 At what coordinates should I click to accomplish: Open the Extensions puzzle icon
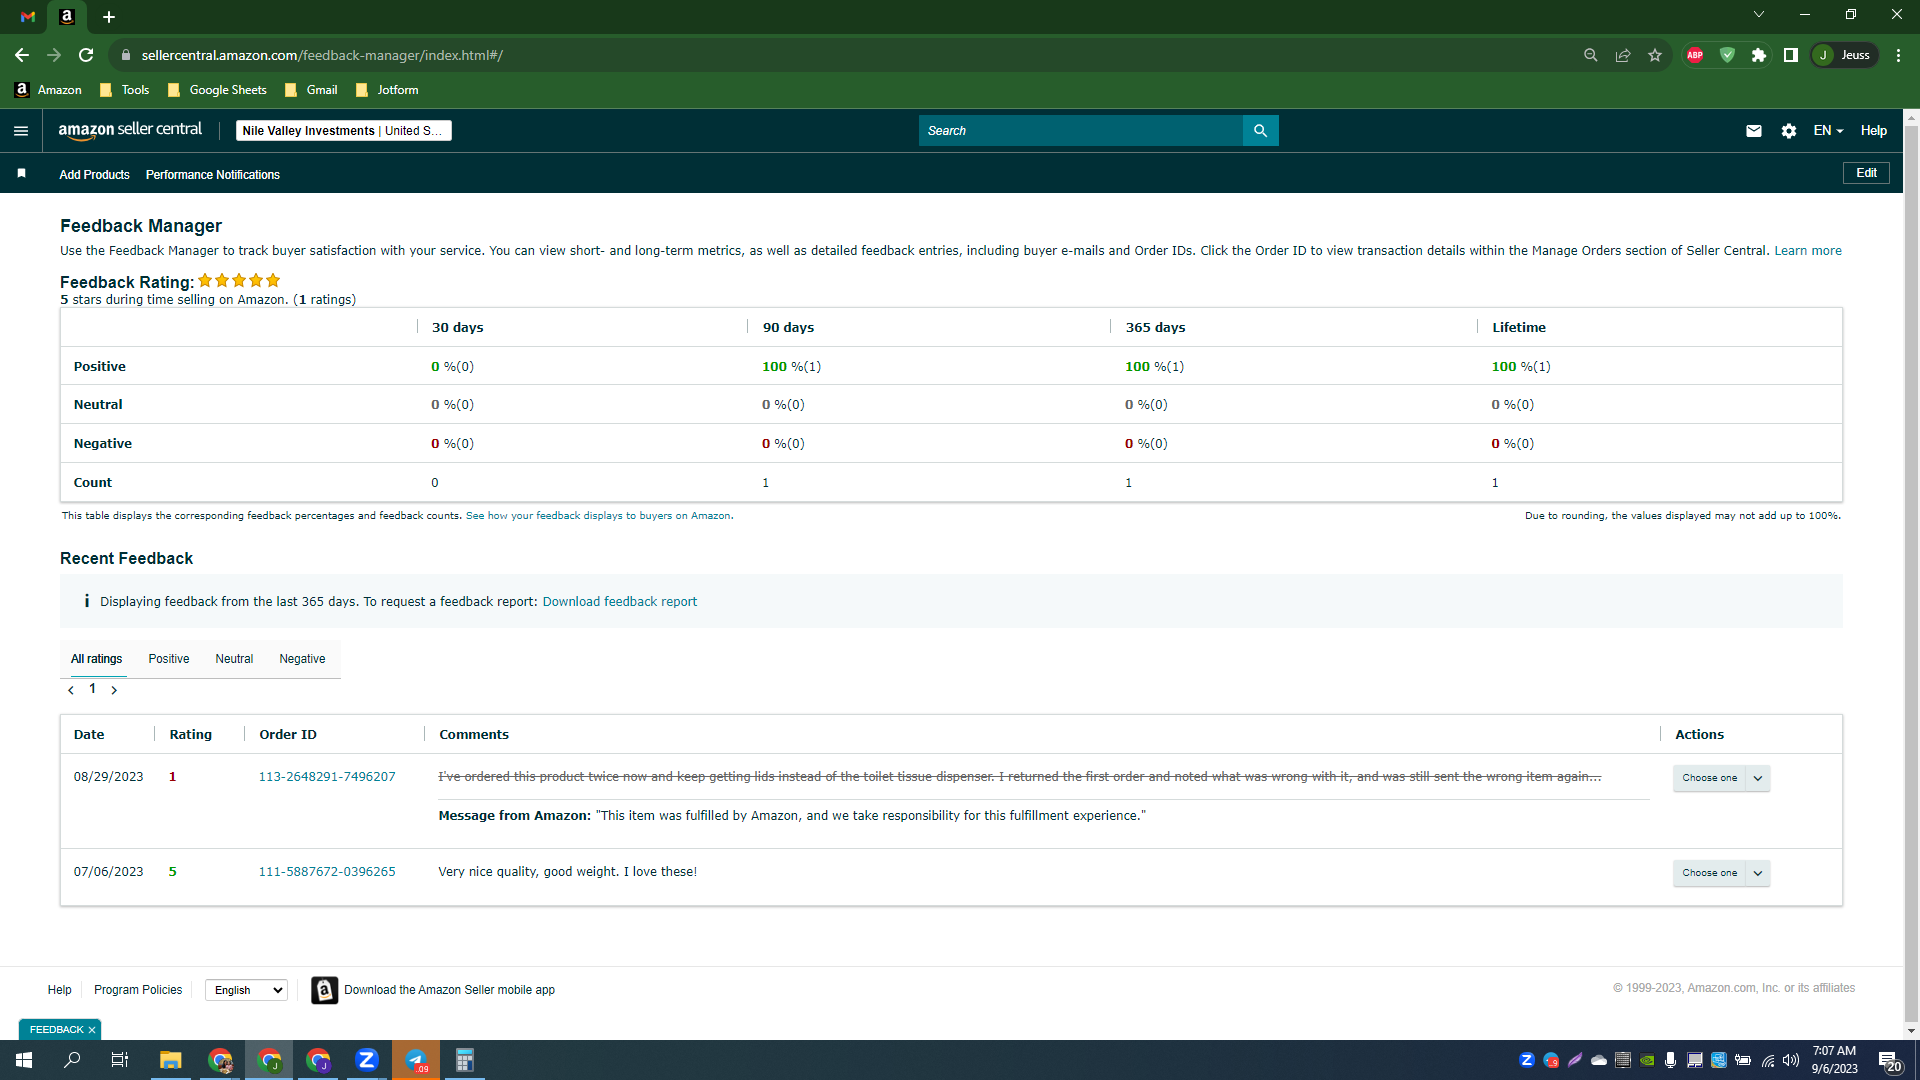coord(1759,55)
